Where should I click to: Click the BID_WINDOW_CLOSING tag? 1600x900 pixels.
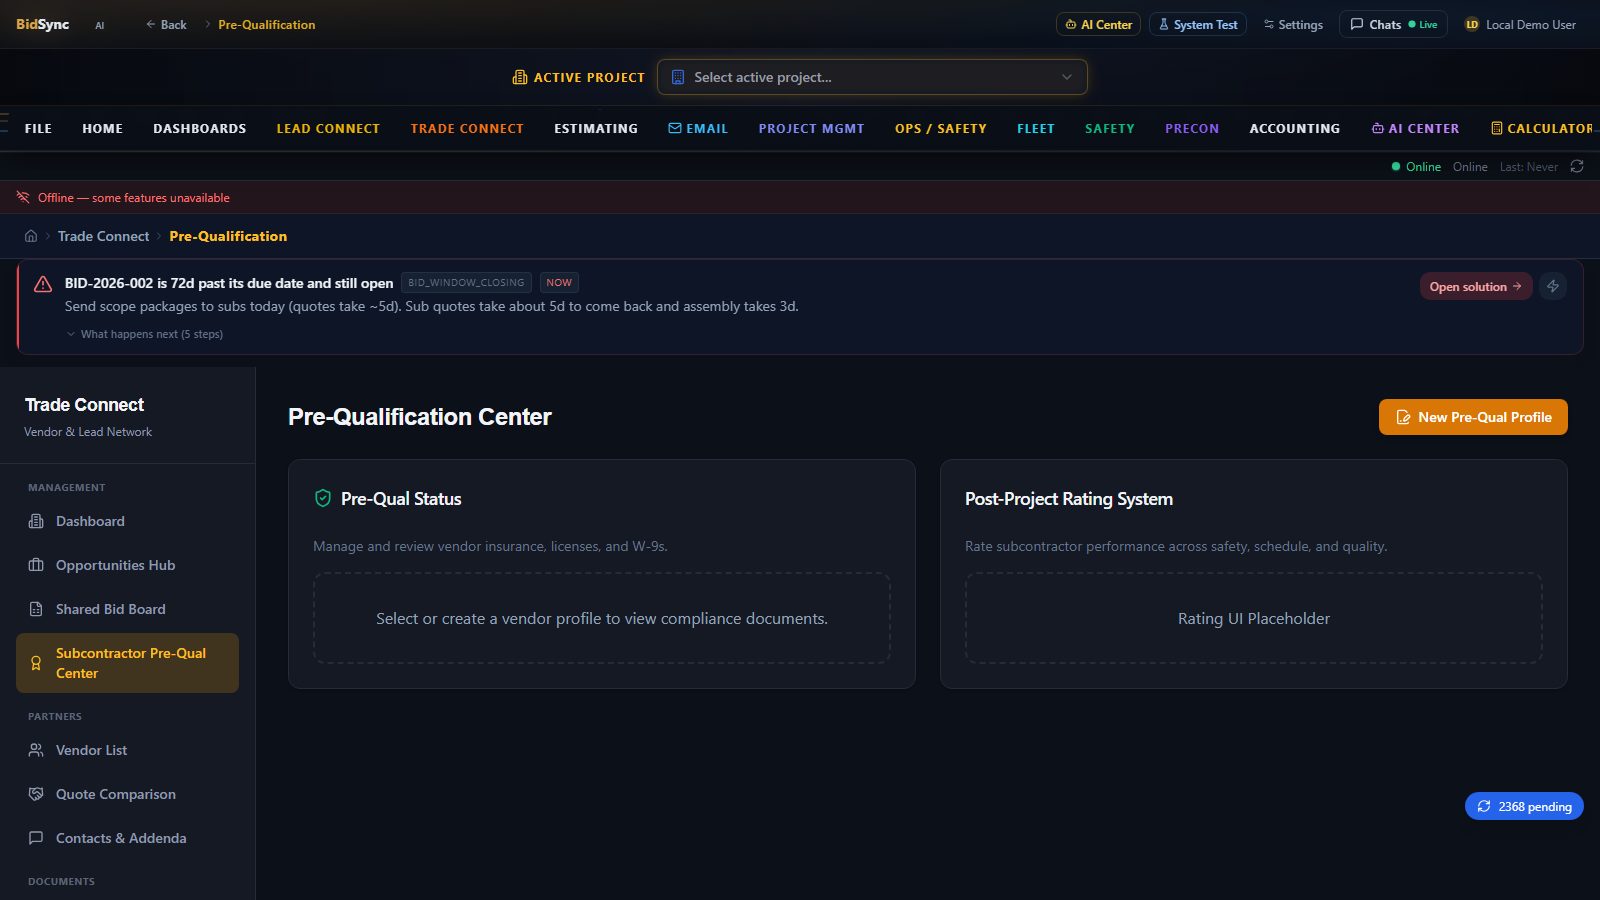coord(466,283)
